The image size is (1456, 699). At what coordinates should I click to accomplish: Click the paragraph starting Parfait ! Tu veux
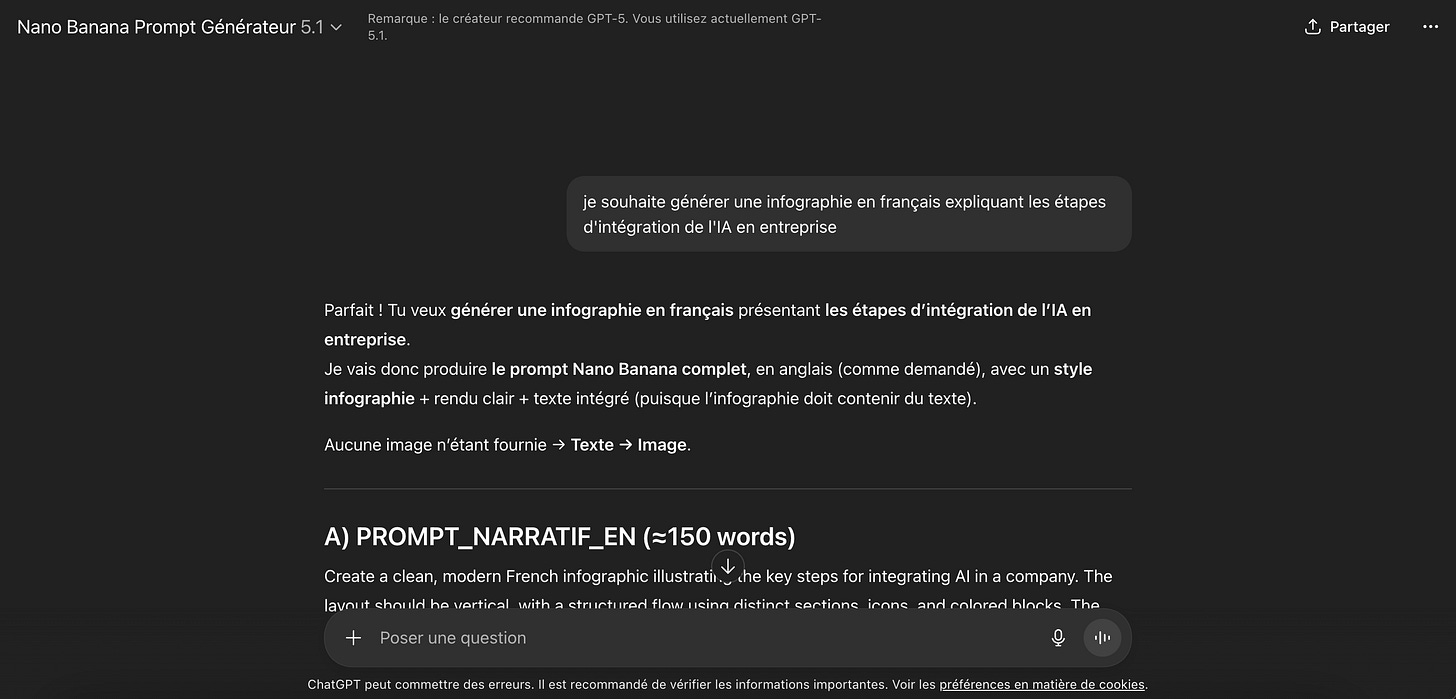click(x=708, y=325)
